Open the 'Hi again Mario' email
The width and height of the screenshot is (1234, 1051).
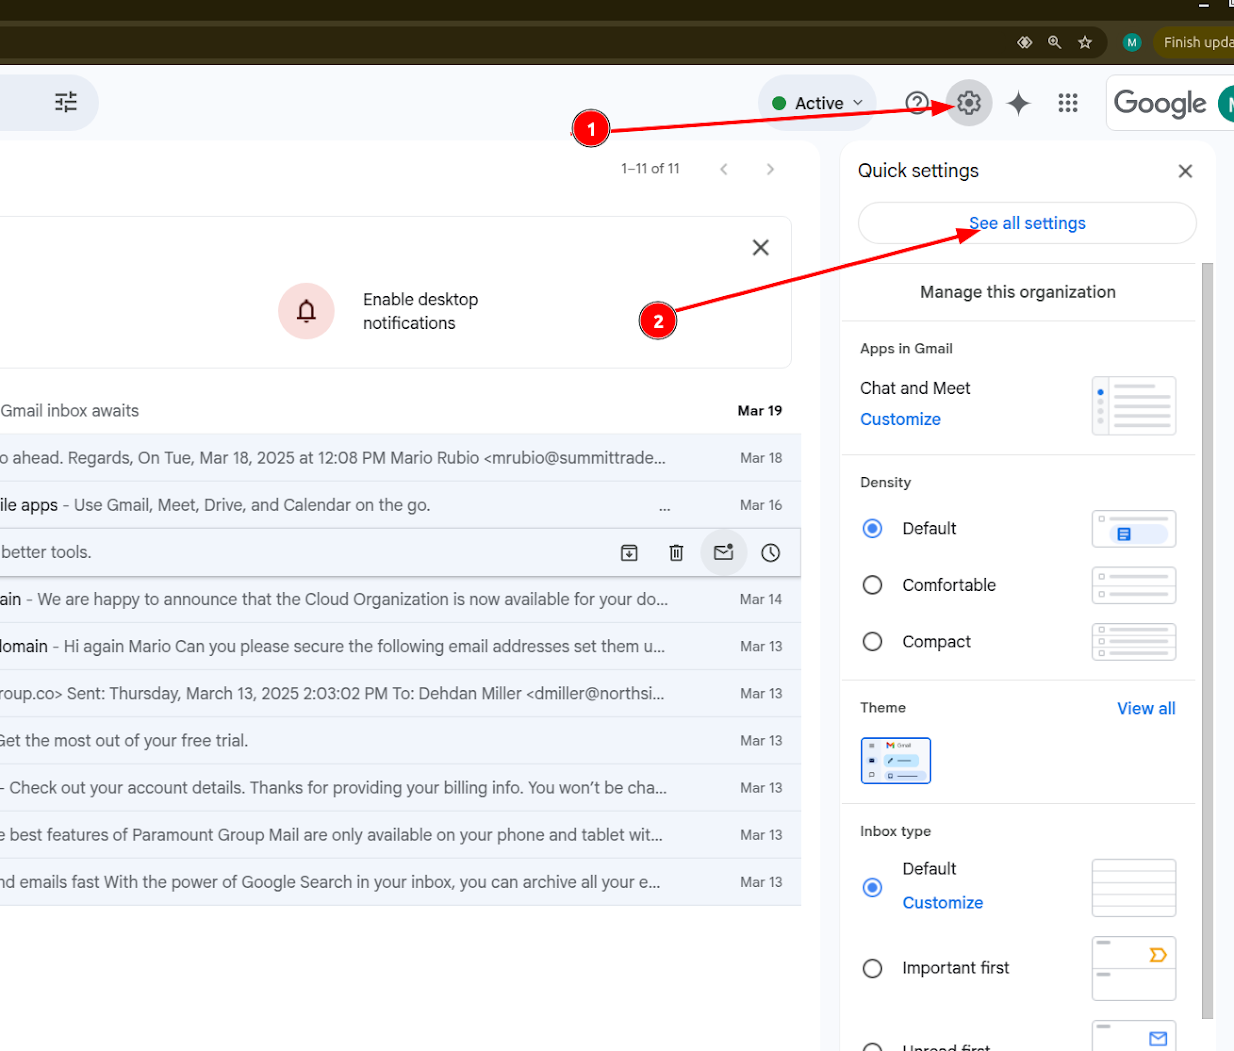[x=400, y=646]
